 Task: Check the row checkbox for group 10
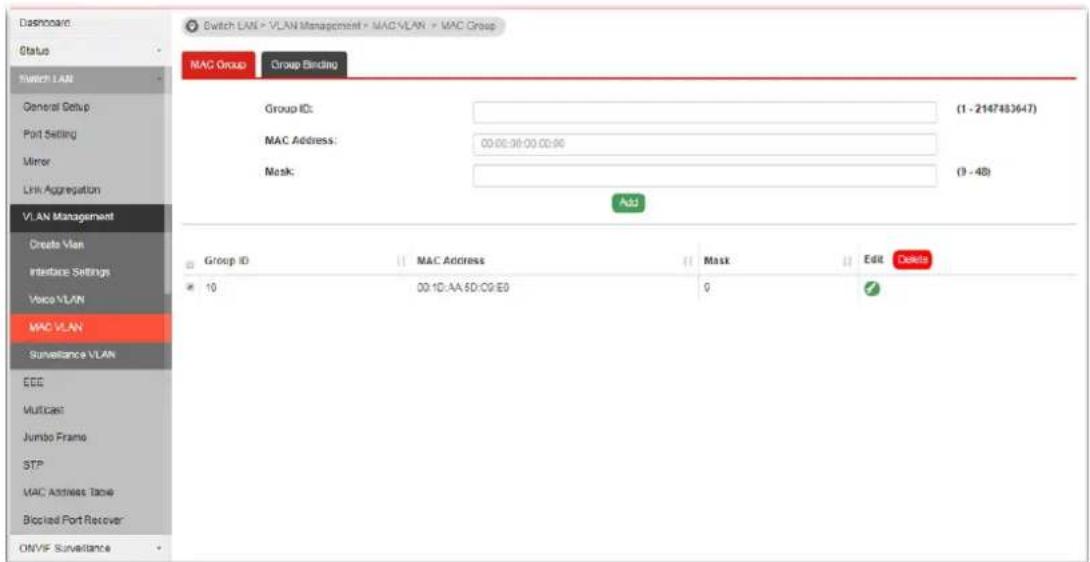pyautogui.click(x=190, y=287)
